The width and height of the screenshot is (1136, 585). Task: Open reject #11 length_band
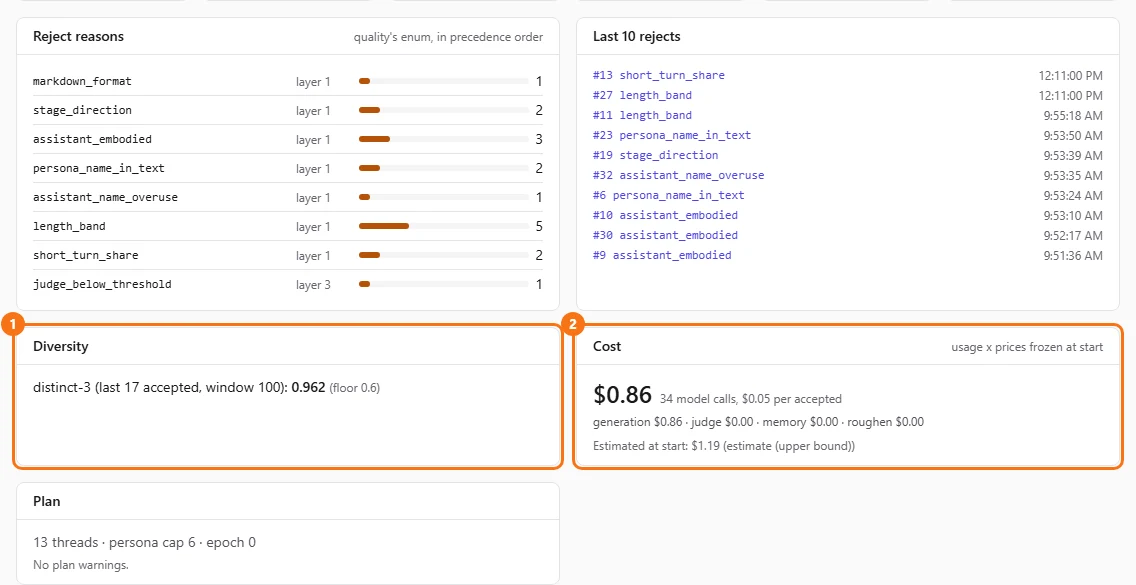642,115
